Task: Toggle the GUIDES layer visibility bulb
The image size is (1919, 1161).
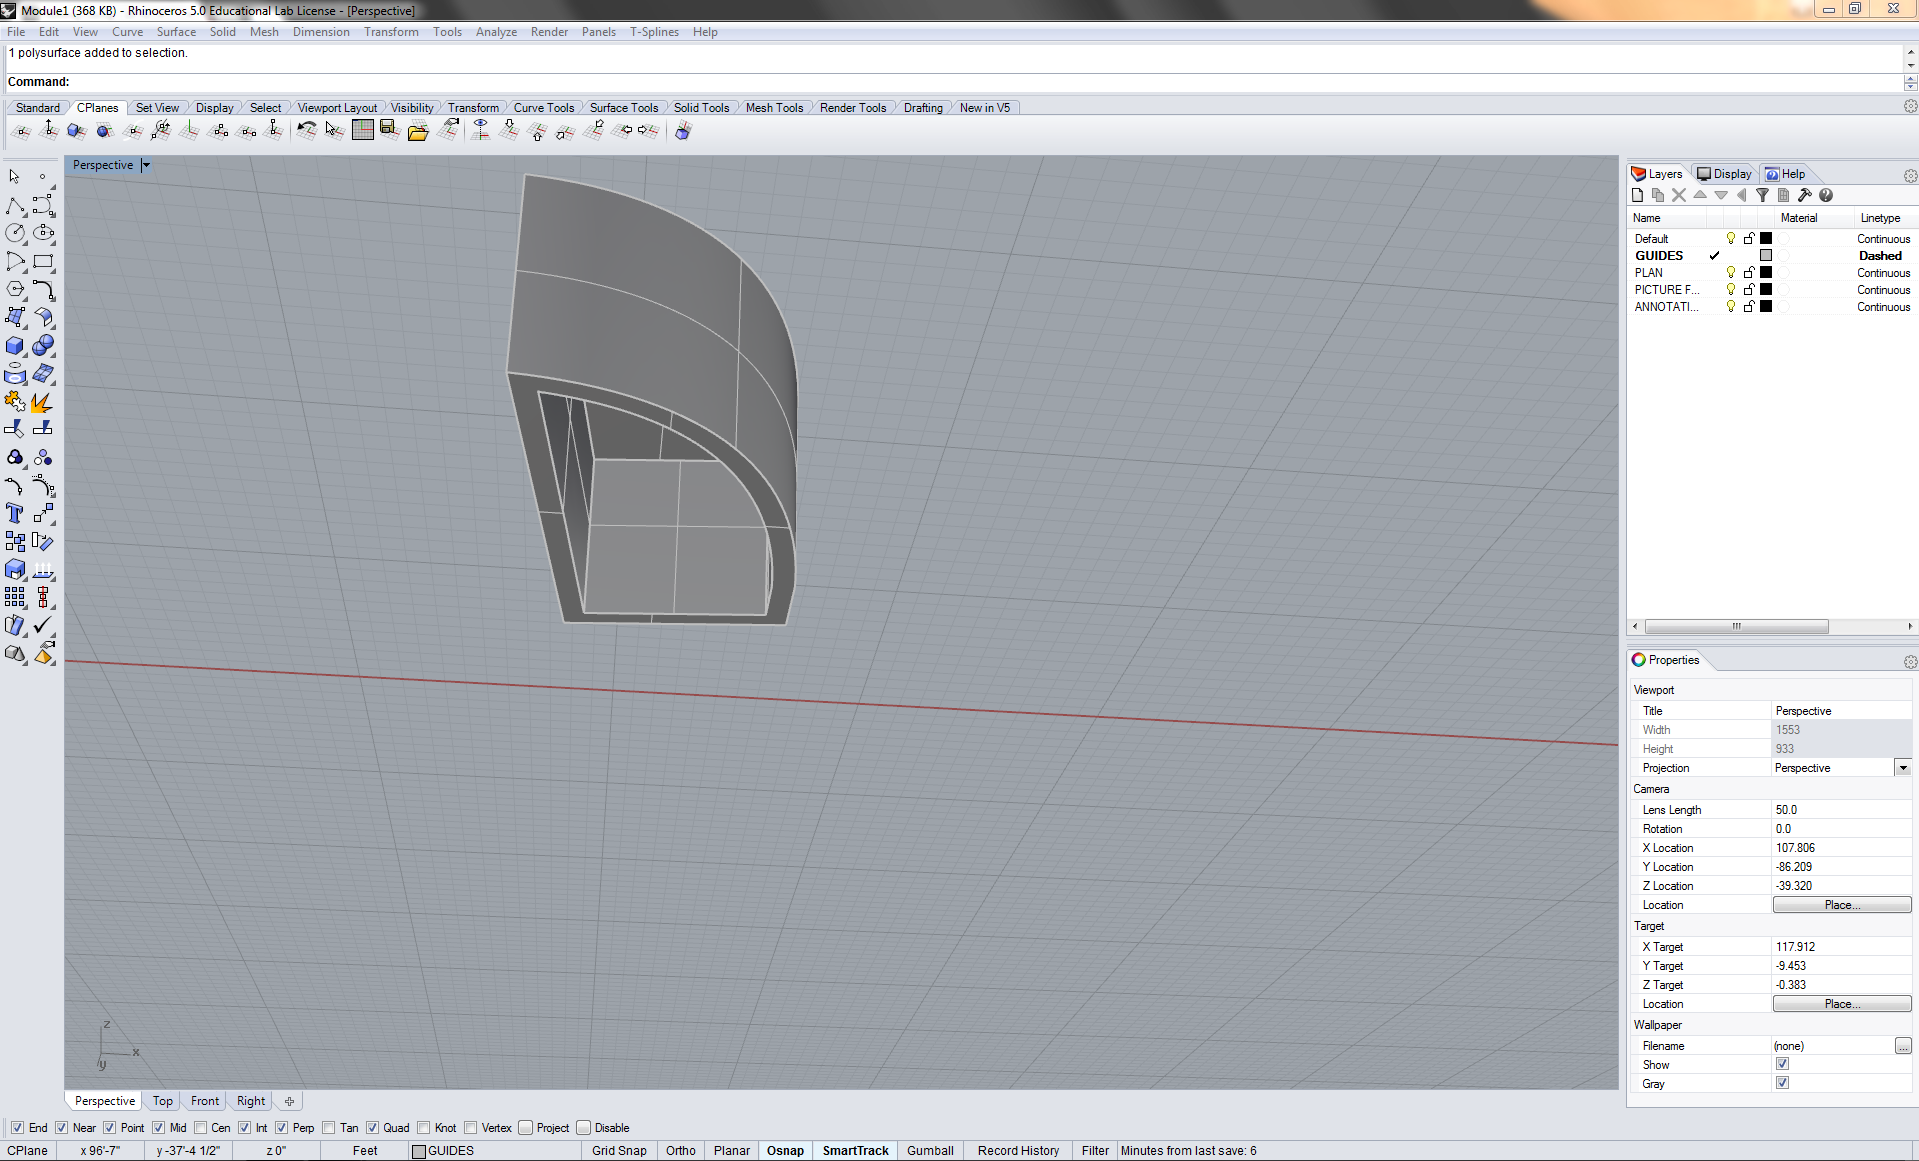Action: point(1730,255)
